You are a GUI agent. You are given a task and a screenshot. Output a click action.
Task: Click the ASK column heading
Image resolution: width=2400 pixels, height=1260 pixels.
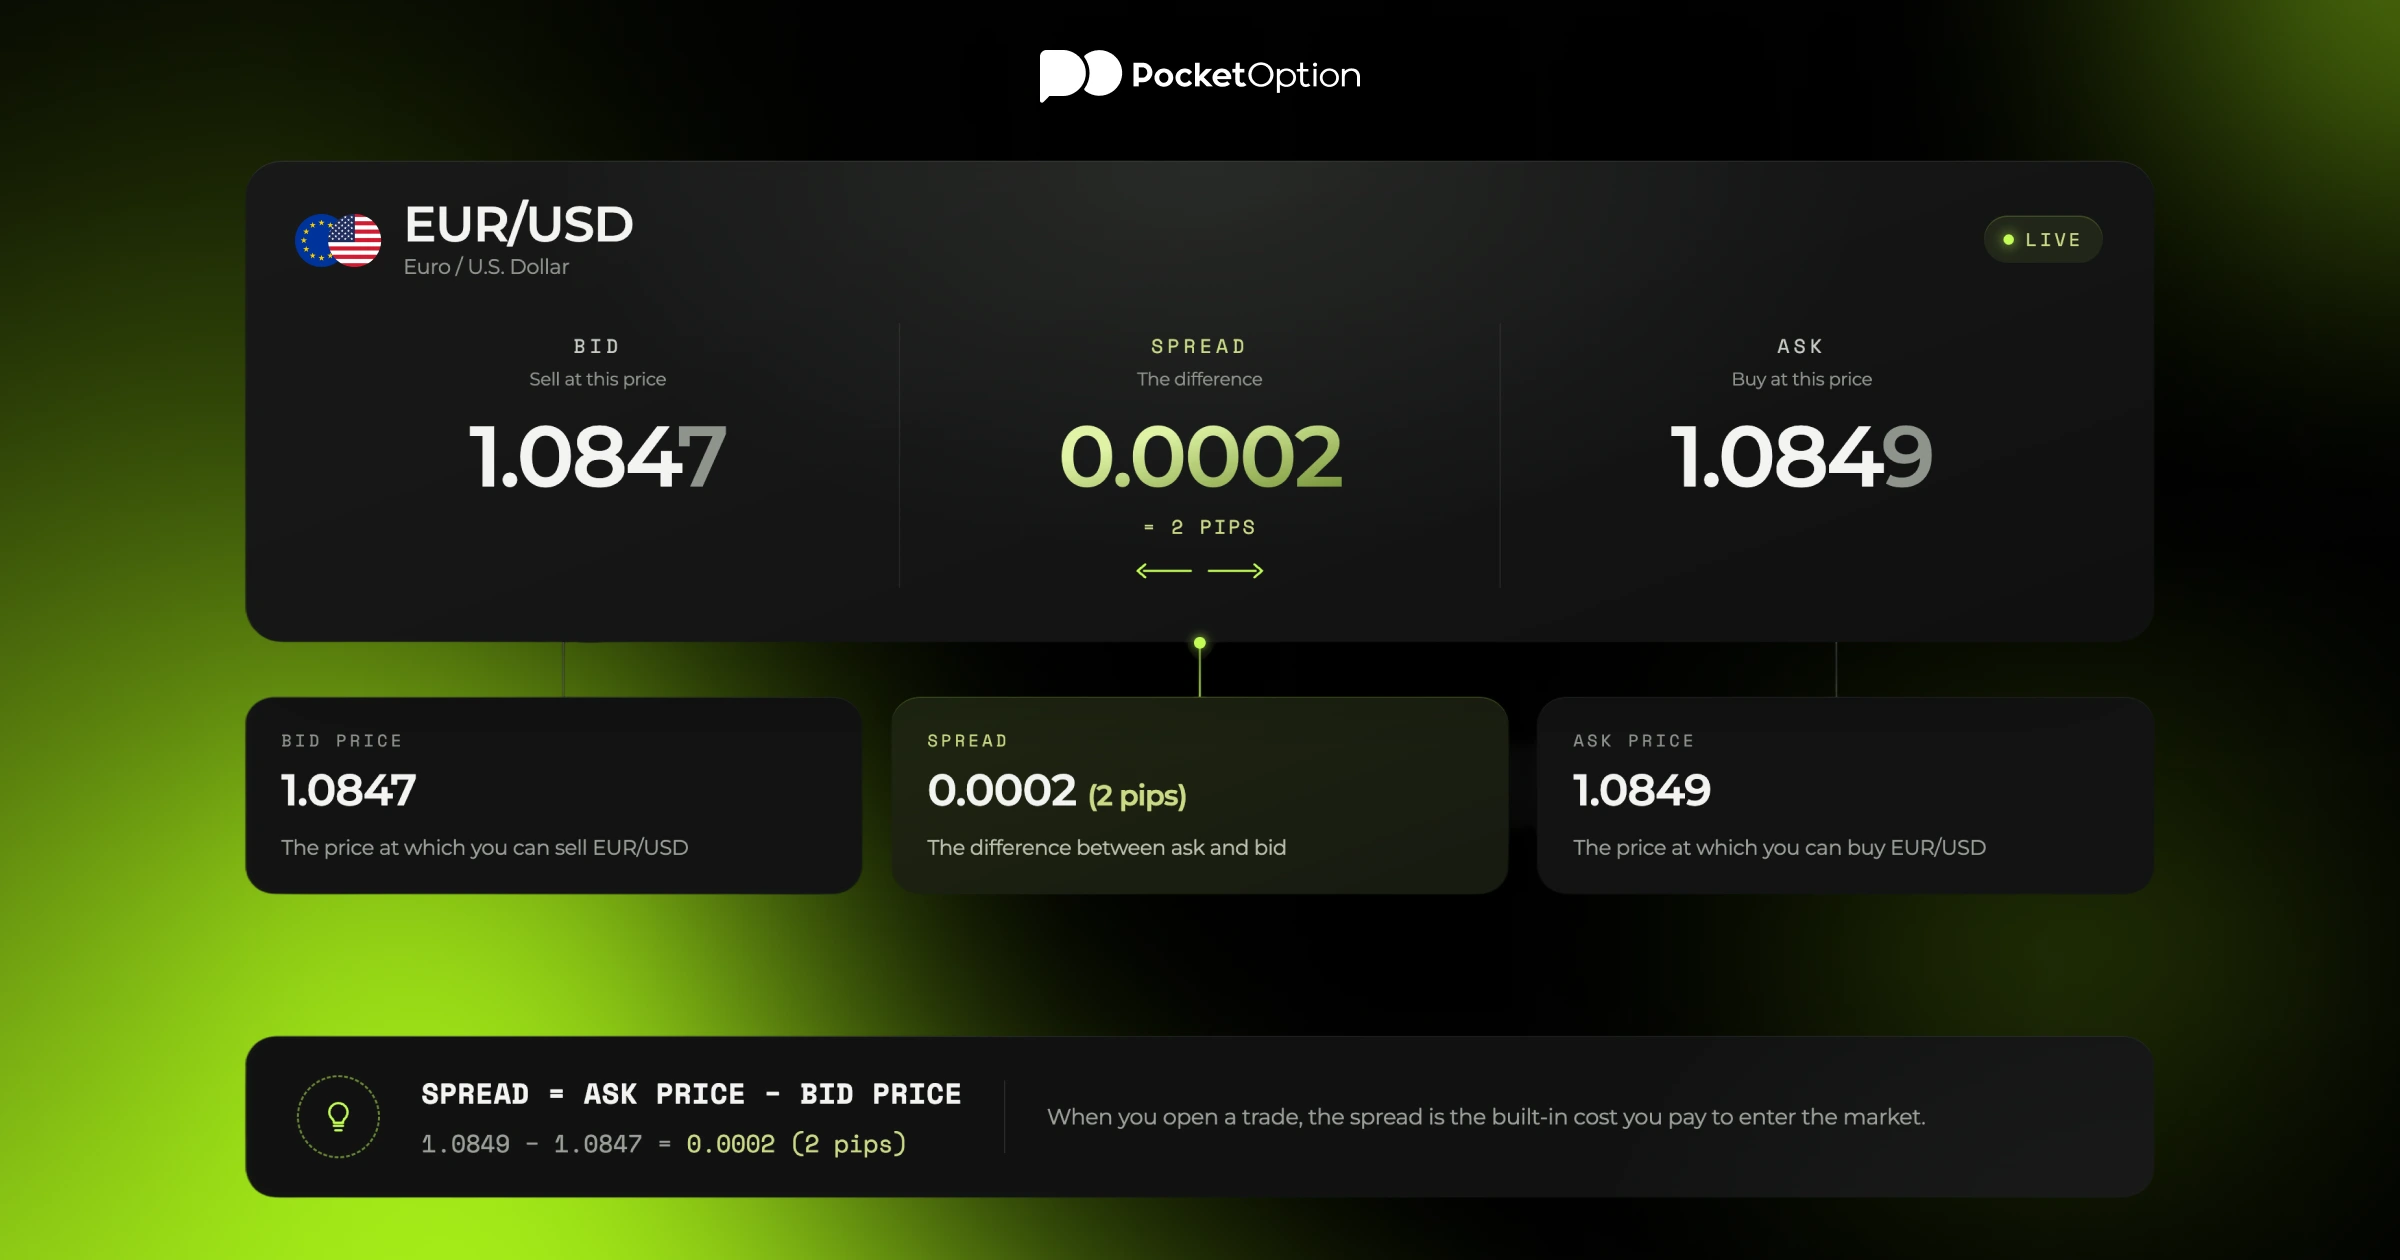pyautogui.click(x=1801, y=346)
